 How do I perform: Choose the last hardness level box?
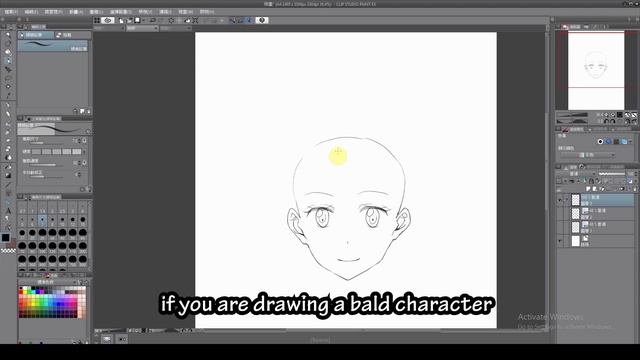tap(76, 151)
